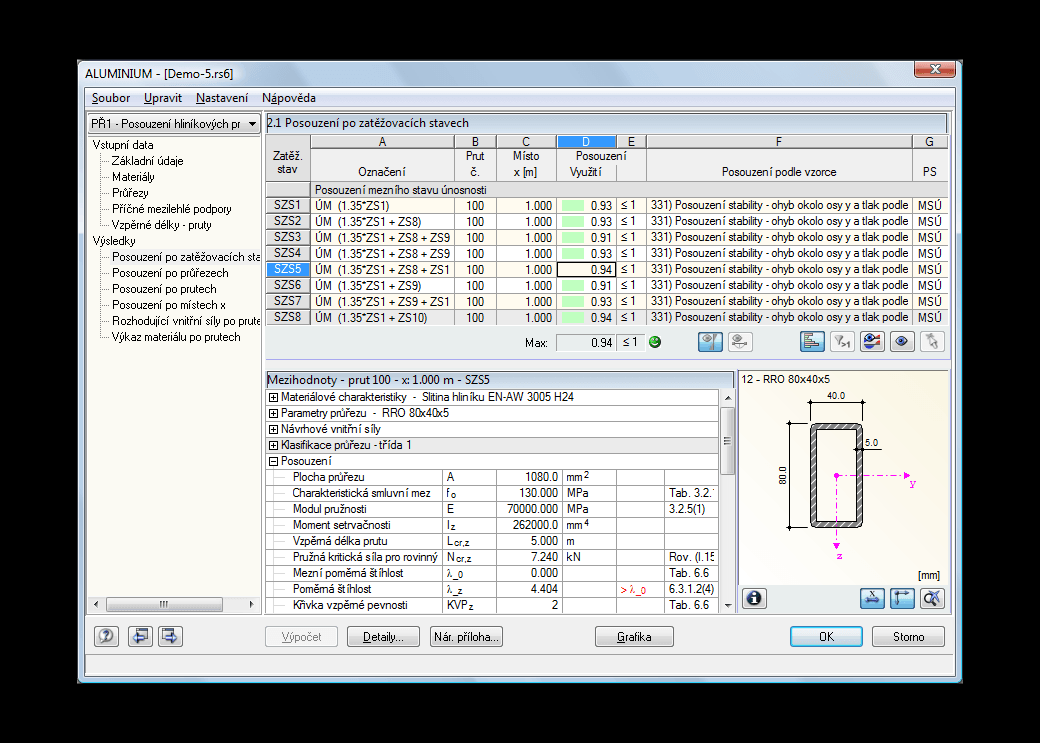Viewport: 1040px width, 743px height.
Task: Open the Nastavení menu
Action: 222,98
